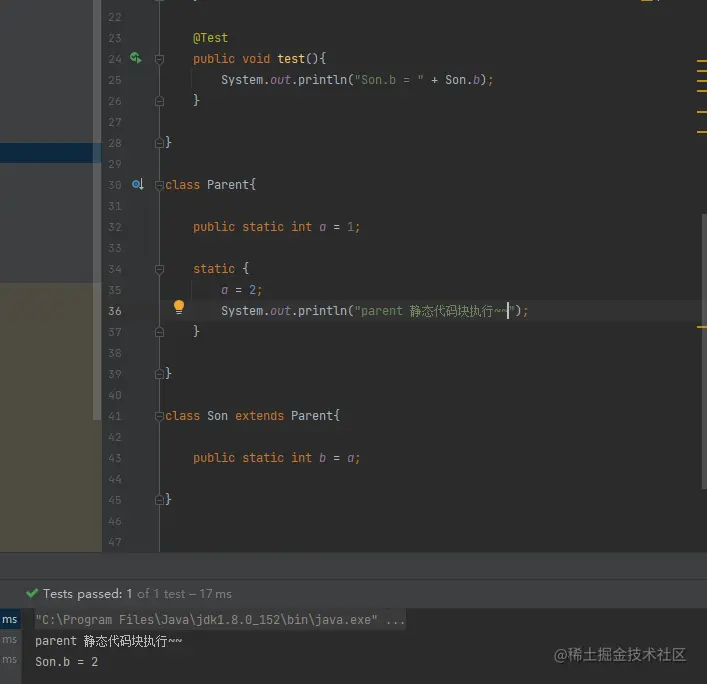Click the fold end marker at line 26
Screen dimensions: 707x684
(159, 101)
